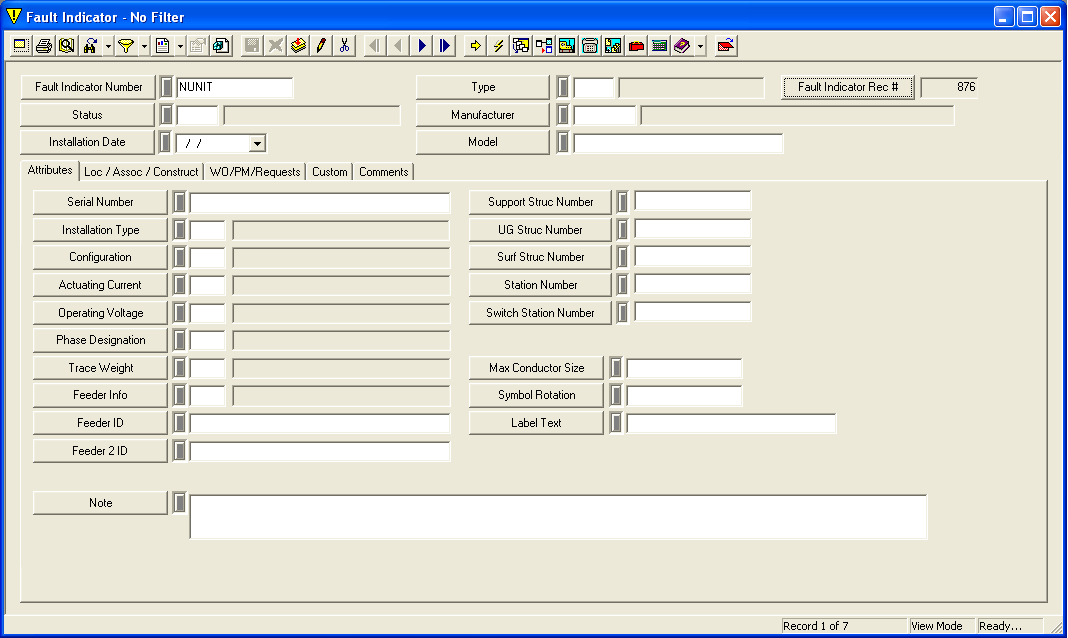1068x638 pixels.
Task: Switch to the Custom tab
Action: (x=330, y=172)
